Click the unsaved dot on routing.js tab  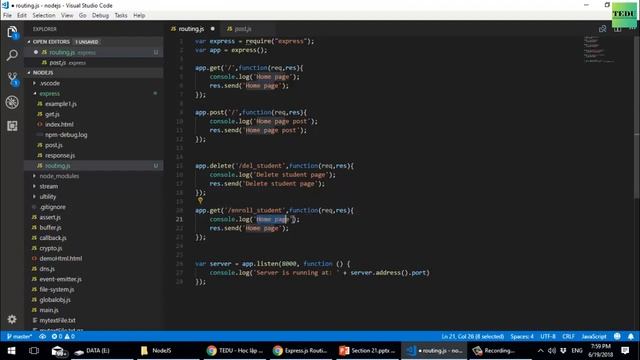coord(213,29)
